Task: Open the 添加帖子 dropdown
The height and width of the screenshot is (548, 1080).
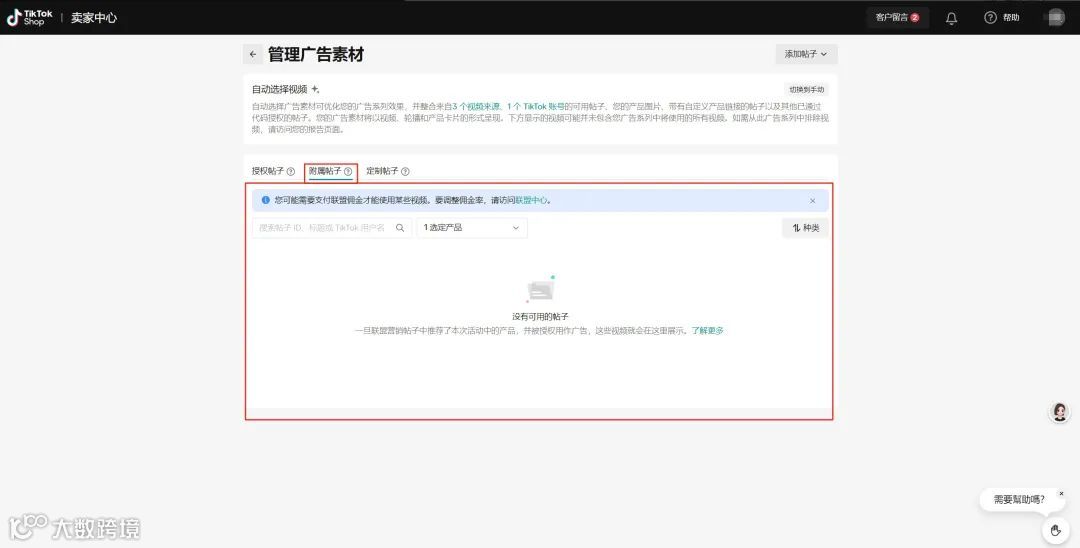Action: [806, 54]
